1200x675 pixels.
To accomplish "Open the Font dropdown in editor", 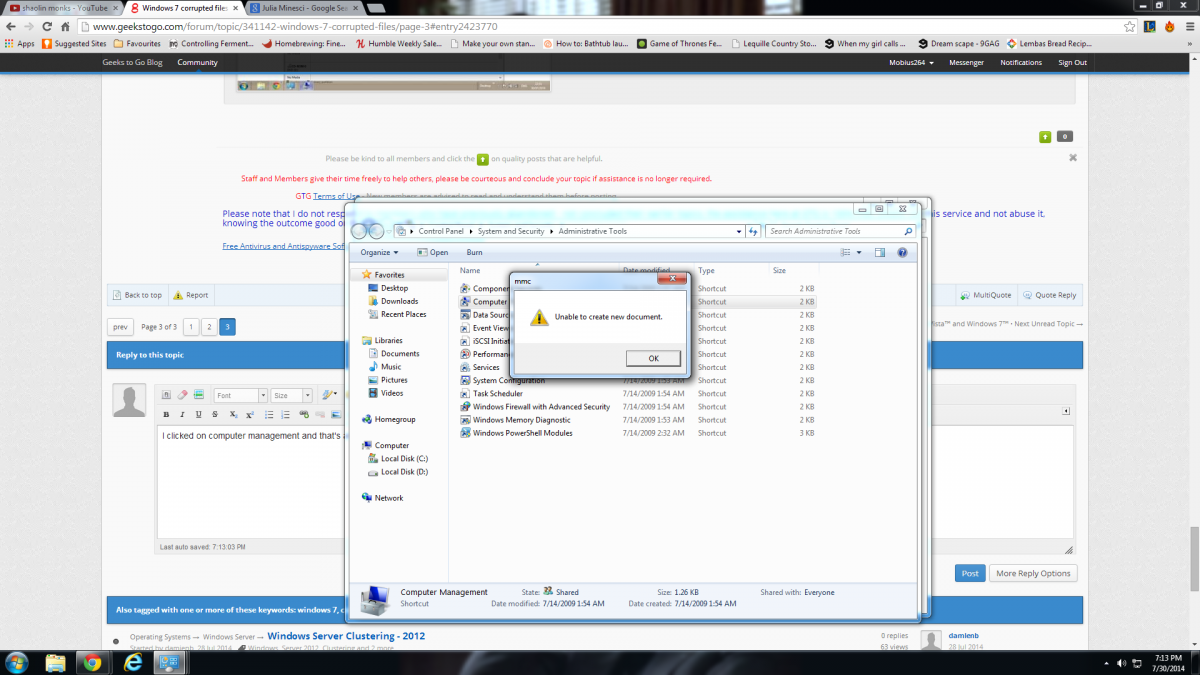I will coord(241,396).
